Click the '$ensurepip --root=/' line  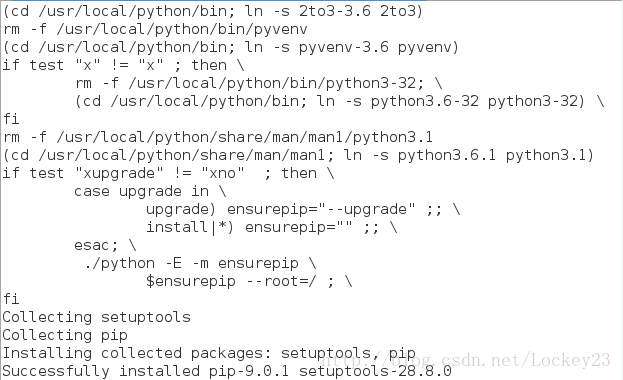click(249, 281)
